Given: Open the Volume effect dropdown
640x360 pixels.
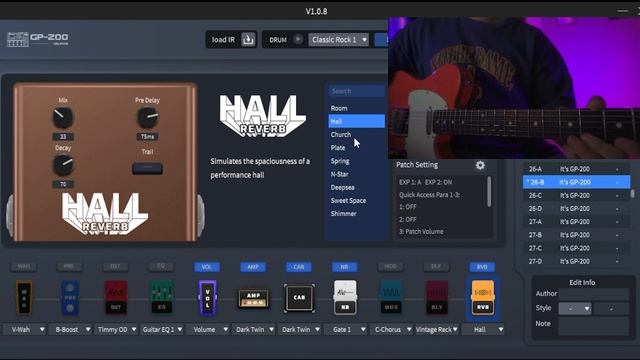Looking at the screenshot, I should tap(208, 329).
